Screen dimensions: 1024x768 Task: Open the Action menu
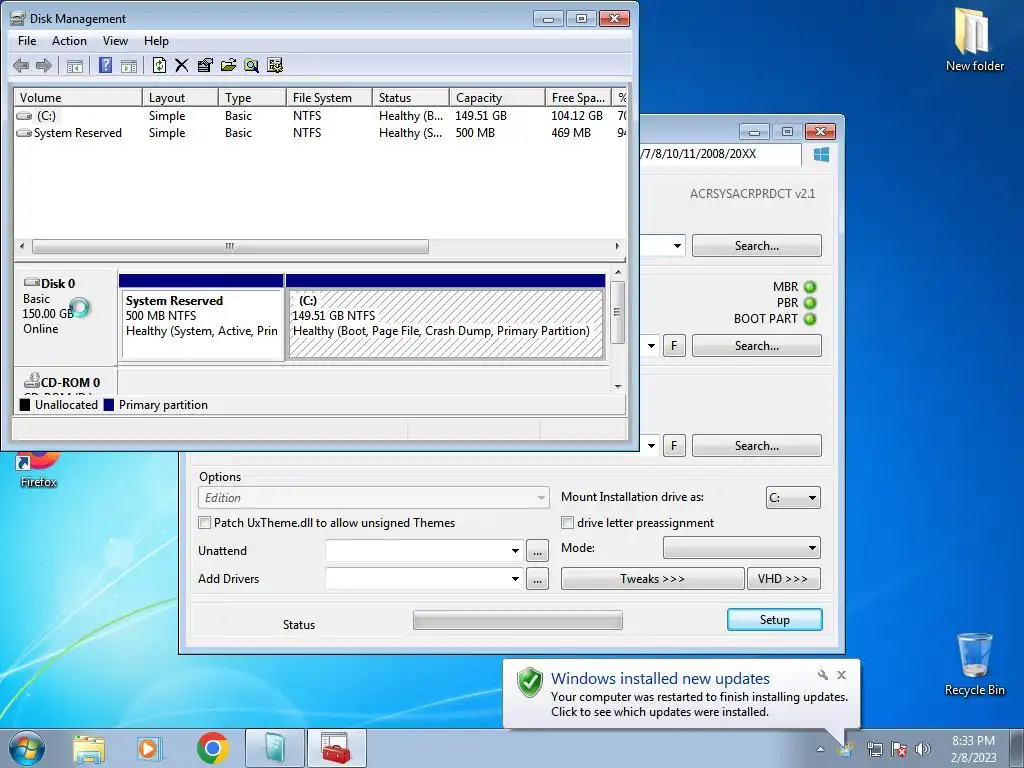(69, 41)
